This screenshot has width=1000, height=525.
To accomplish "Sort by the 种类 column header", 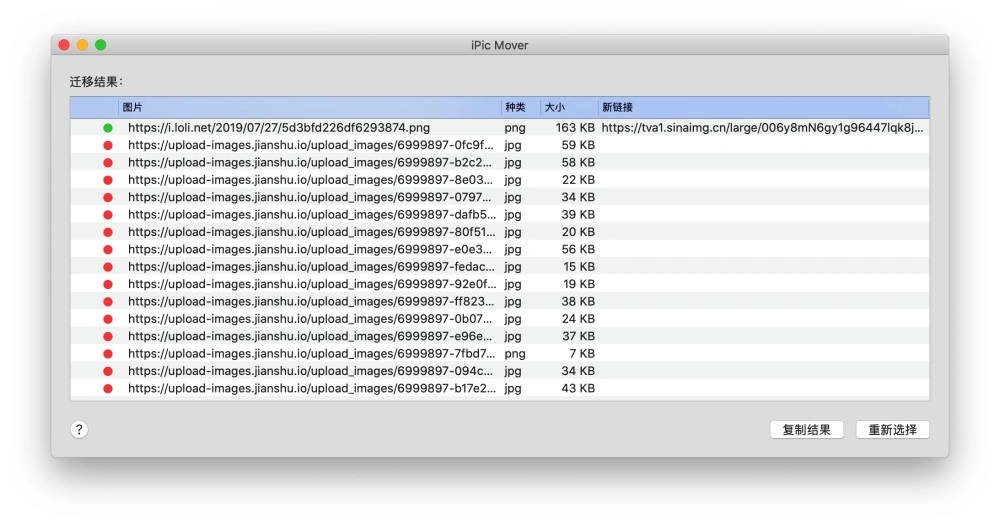I will (x=520, y=107).
